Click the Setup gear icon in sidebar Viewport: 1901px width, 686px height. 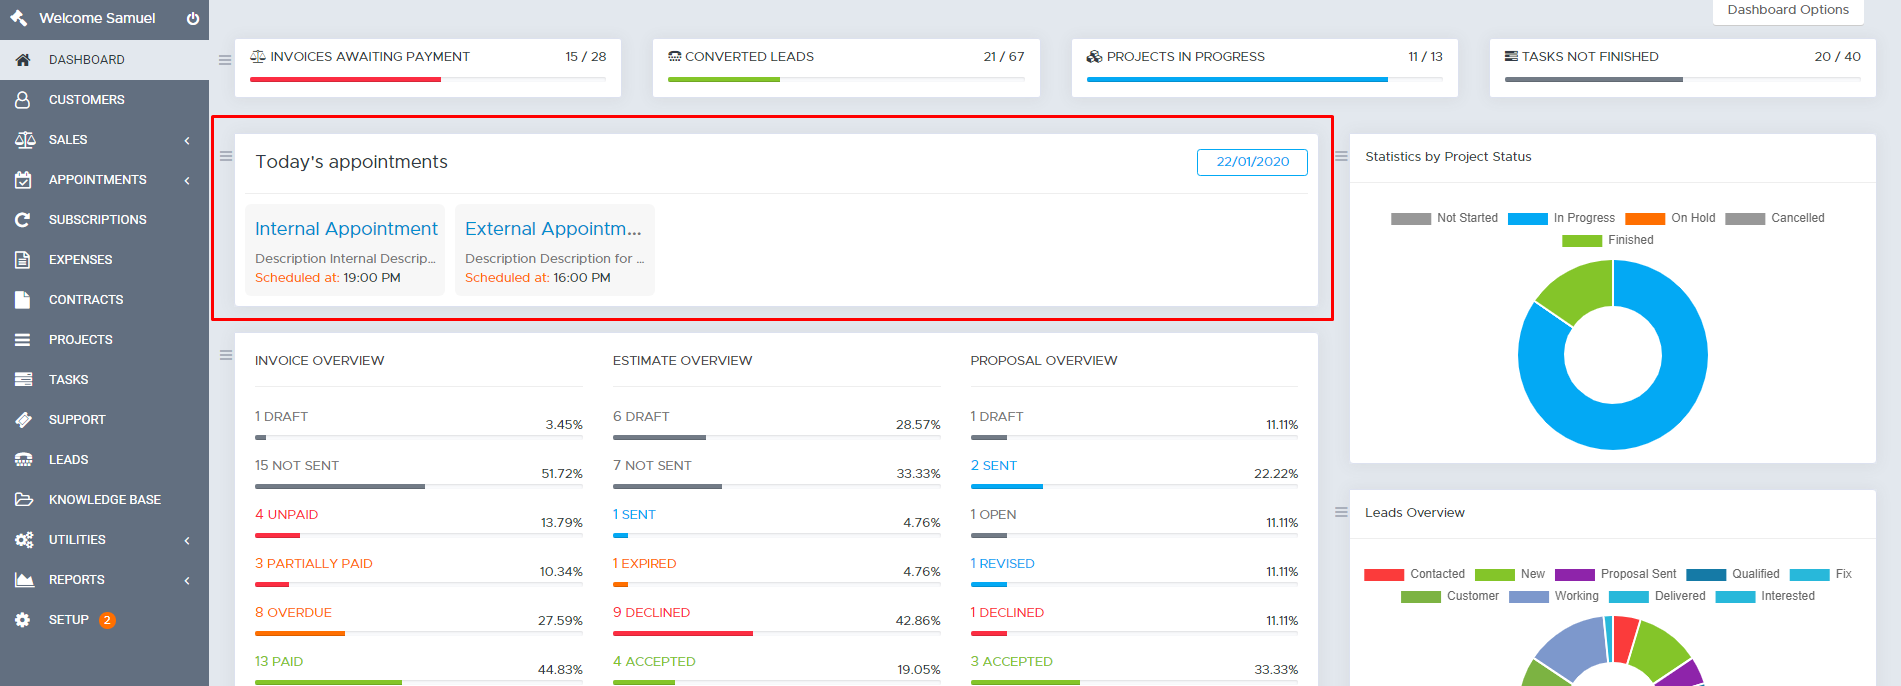coord(22,620)
